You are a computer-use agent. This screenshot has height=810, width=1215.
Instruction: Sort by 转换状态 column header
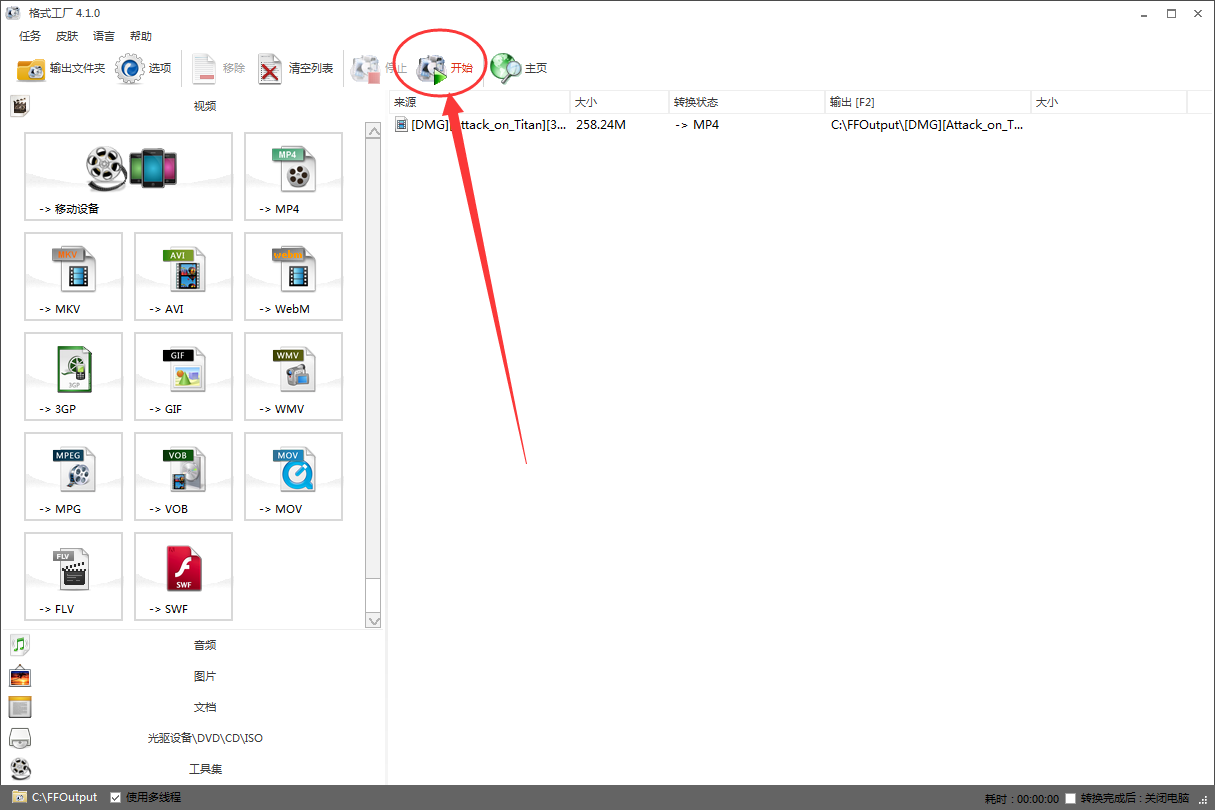[747, 102]
